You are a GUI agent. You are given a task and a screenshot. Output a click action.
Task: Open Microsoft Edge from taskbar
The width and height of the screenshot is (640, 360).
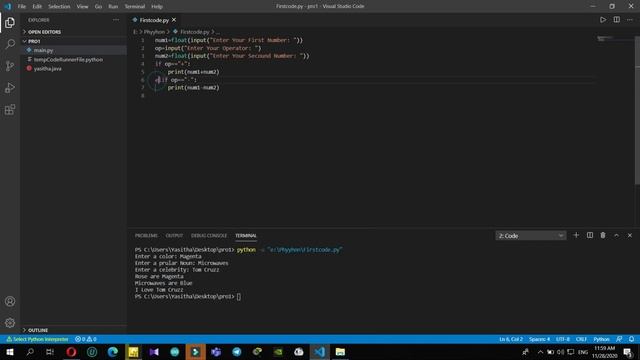pos(113,352)
